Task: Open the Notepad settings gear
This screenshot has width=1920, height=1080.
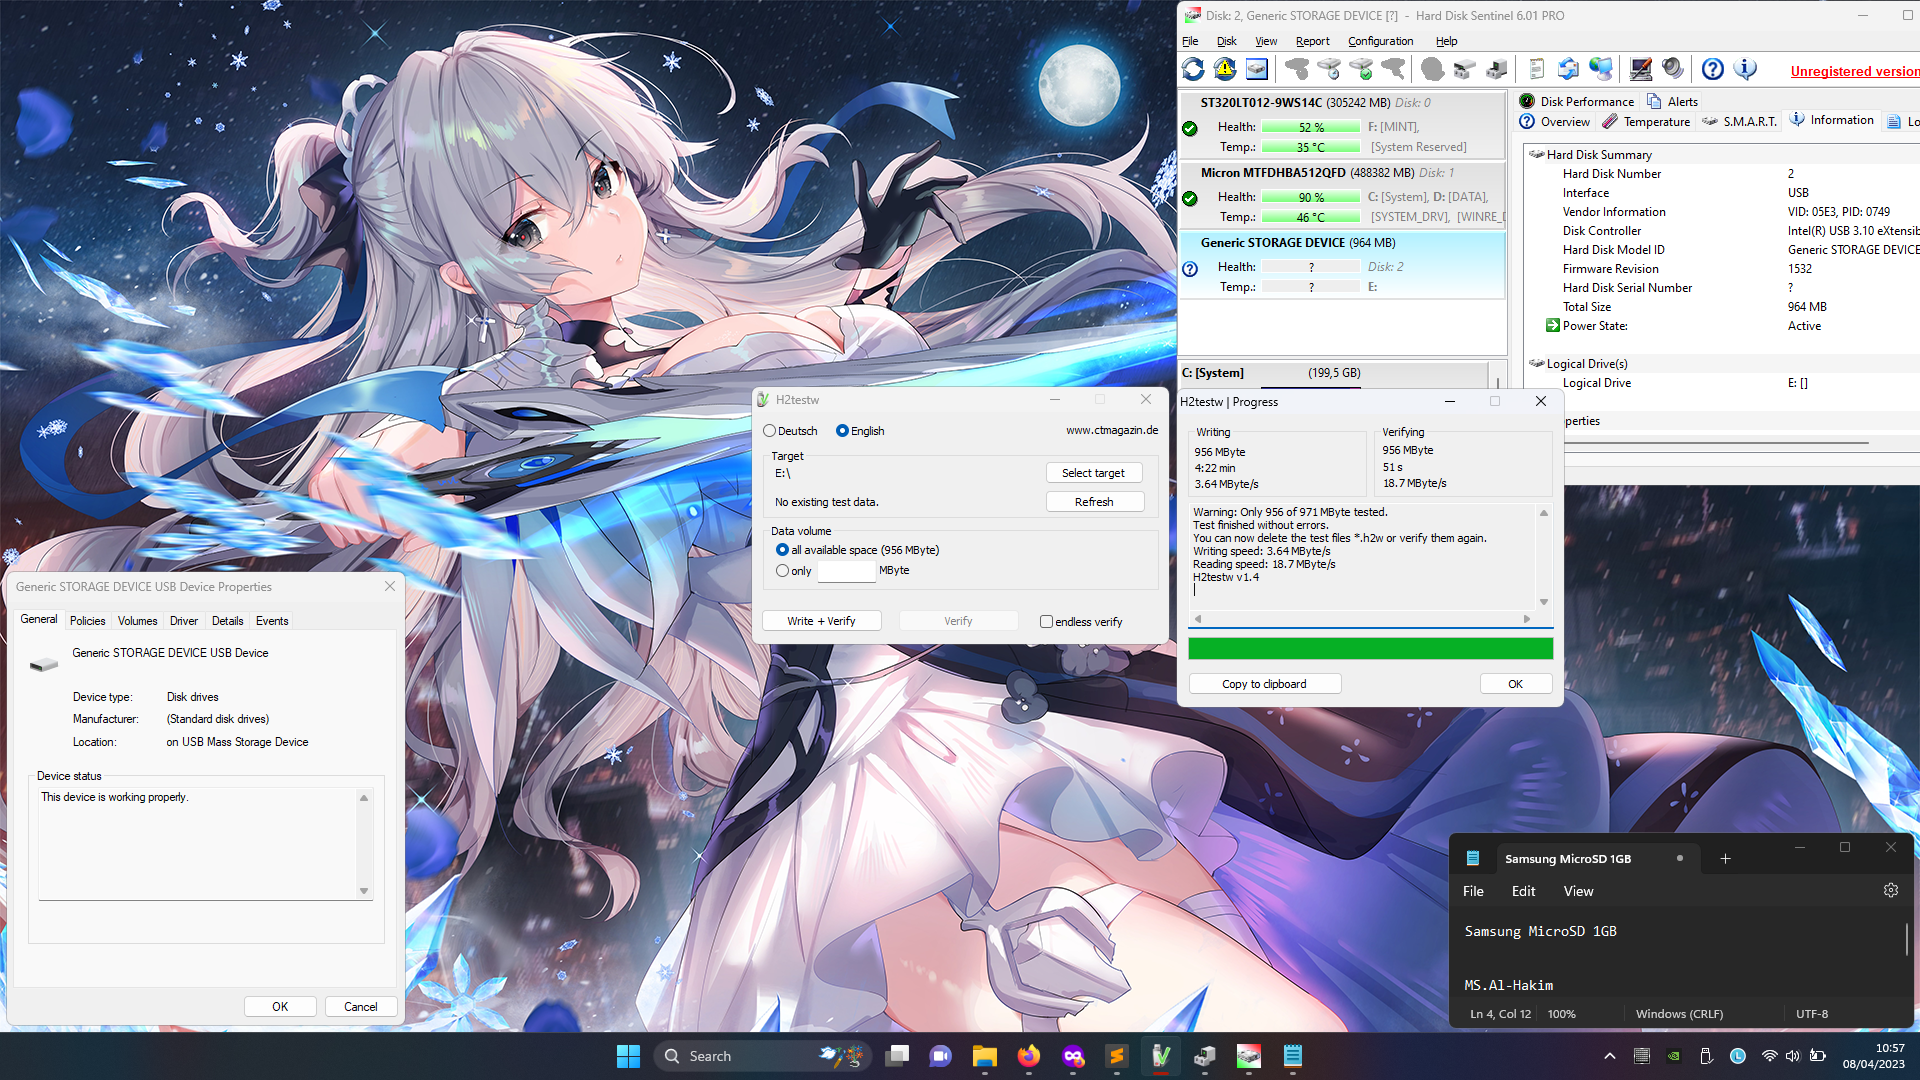Action: point(1890,890)
